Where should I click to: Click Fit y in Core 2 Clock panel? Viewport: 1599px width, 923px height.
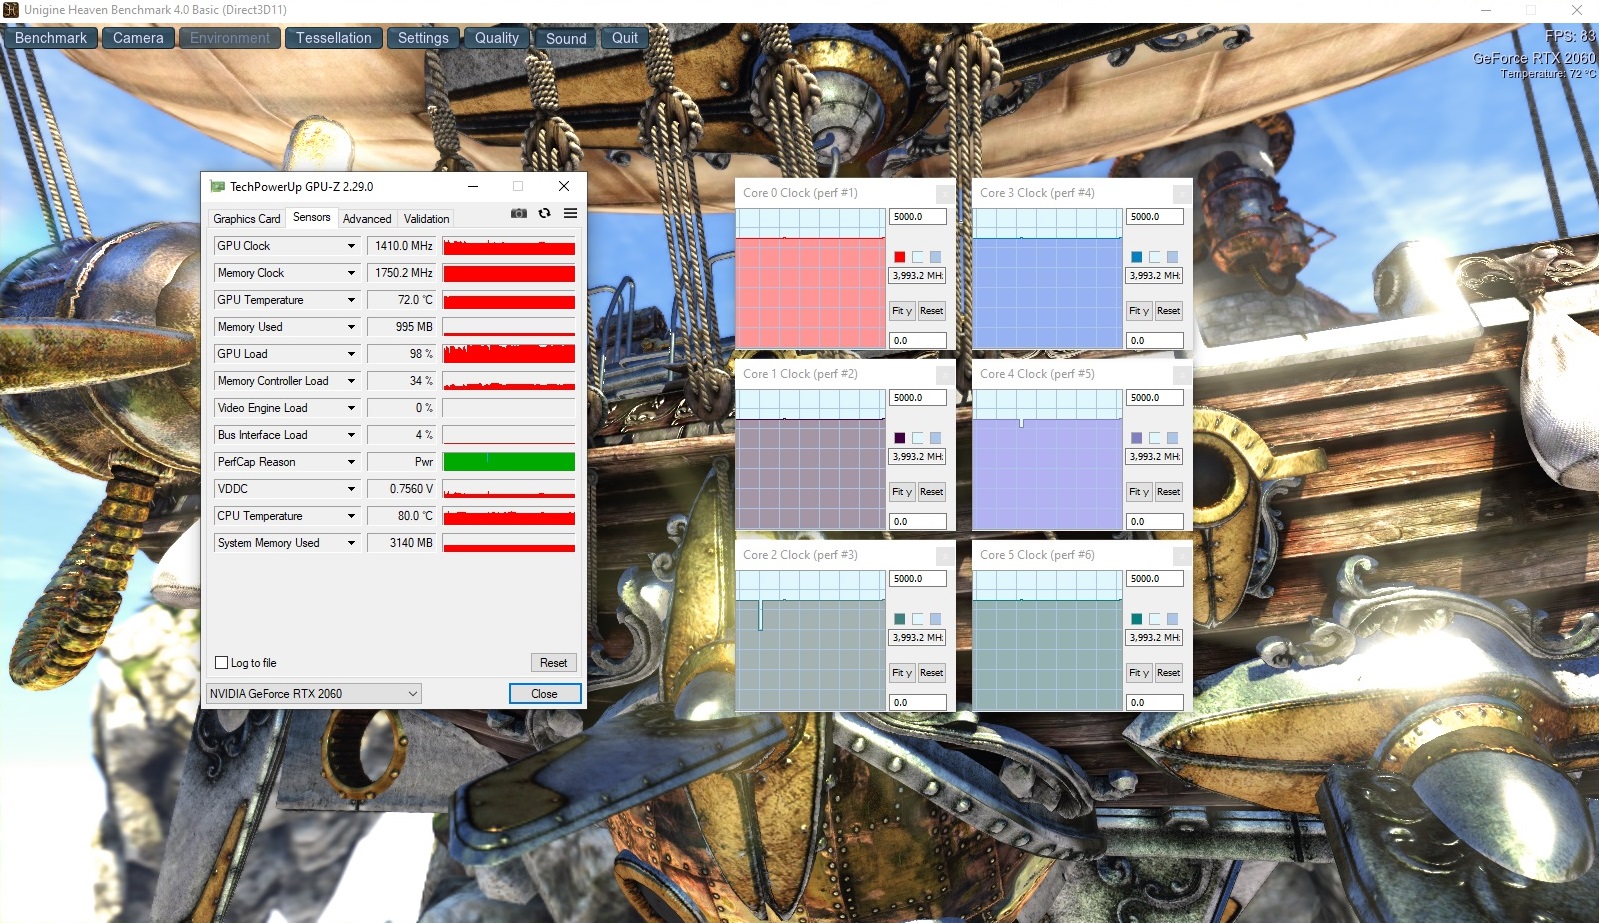coord(902,673)
